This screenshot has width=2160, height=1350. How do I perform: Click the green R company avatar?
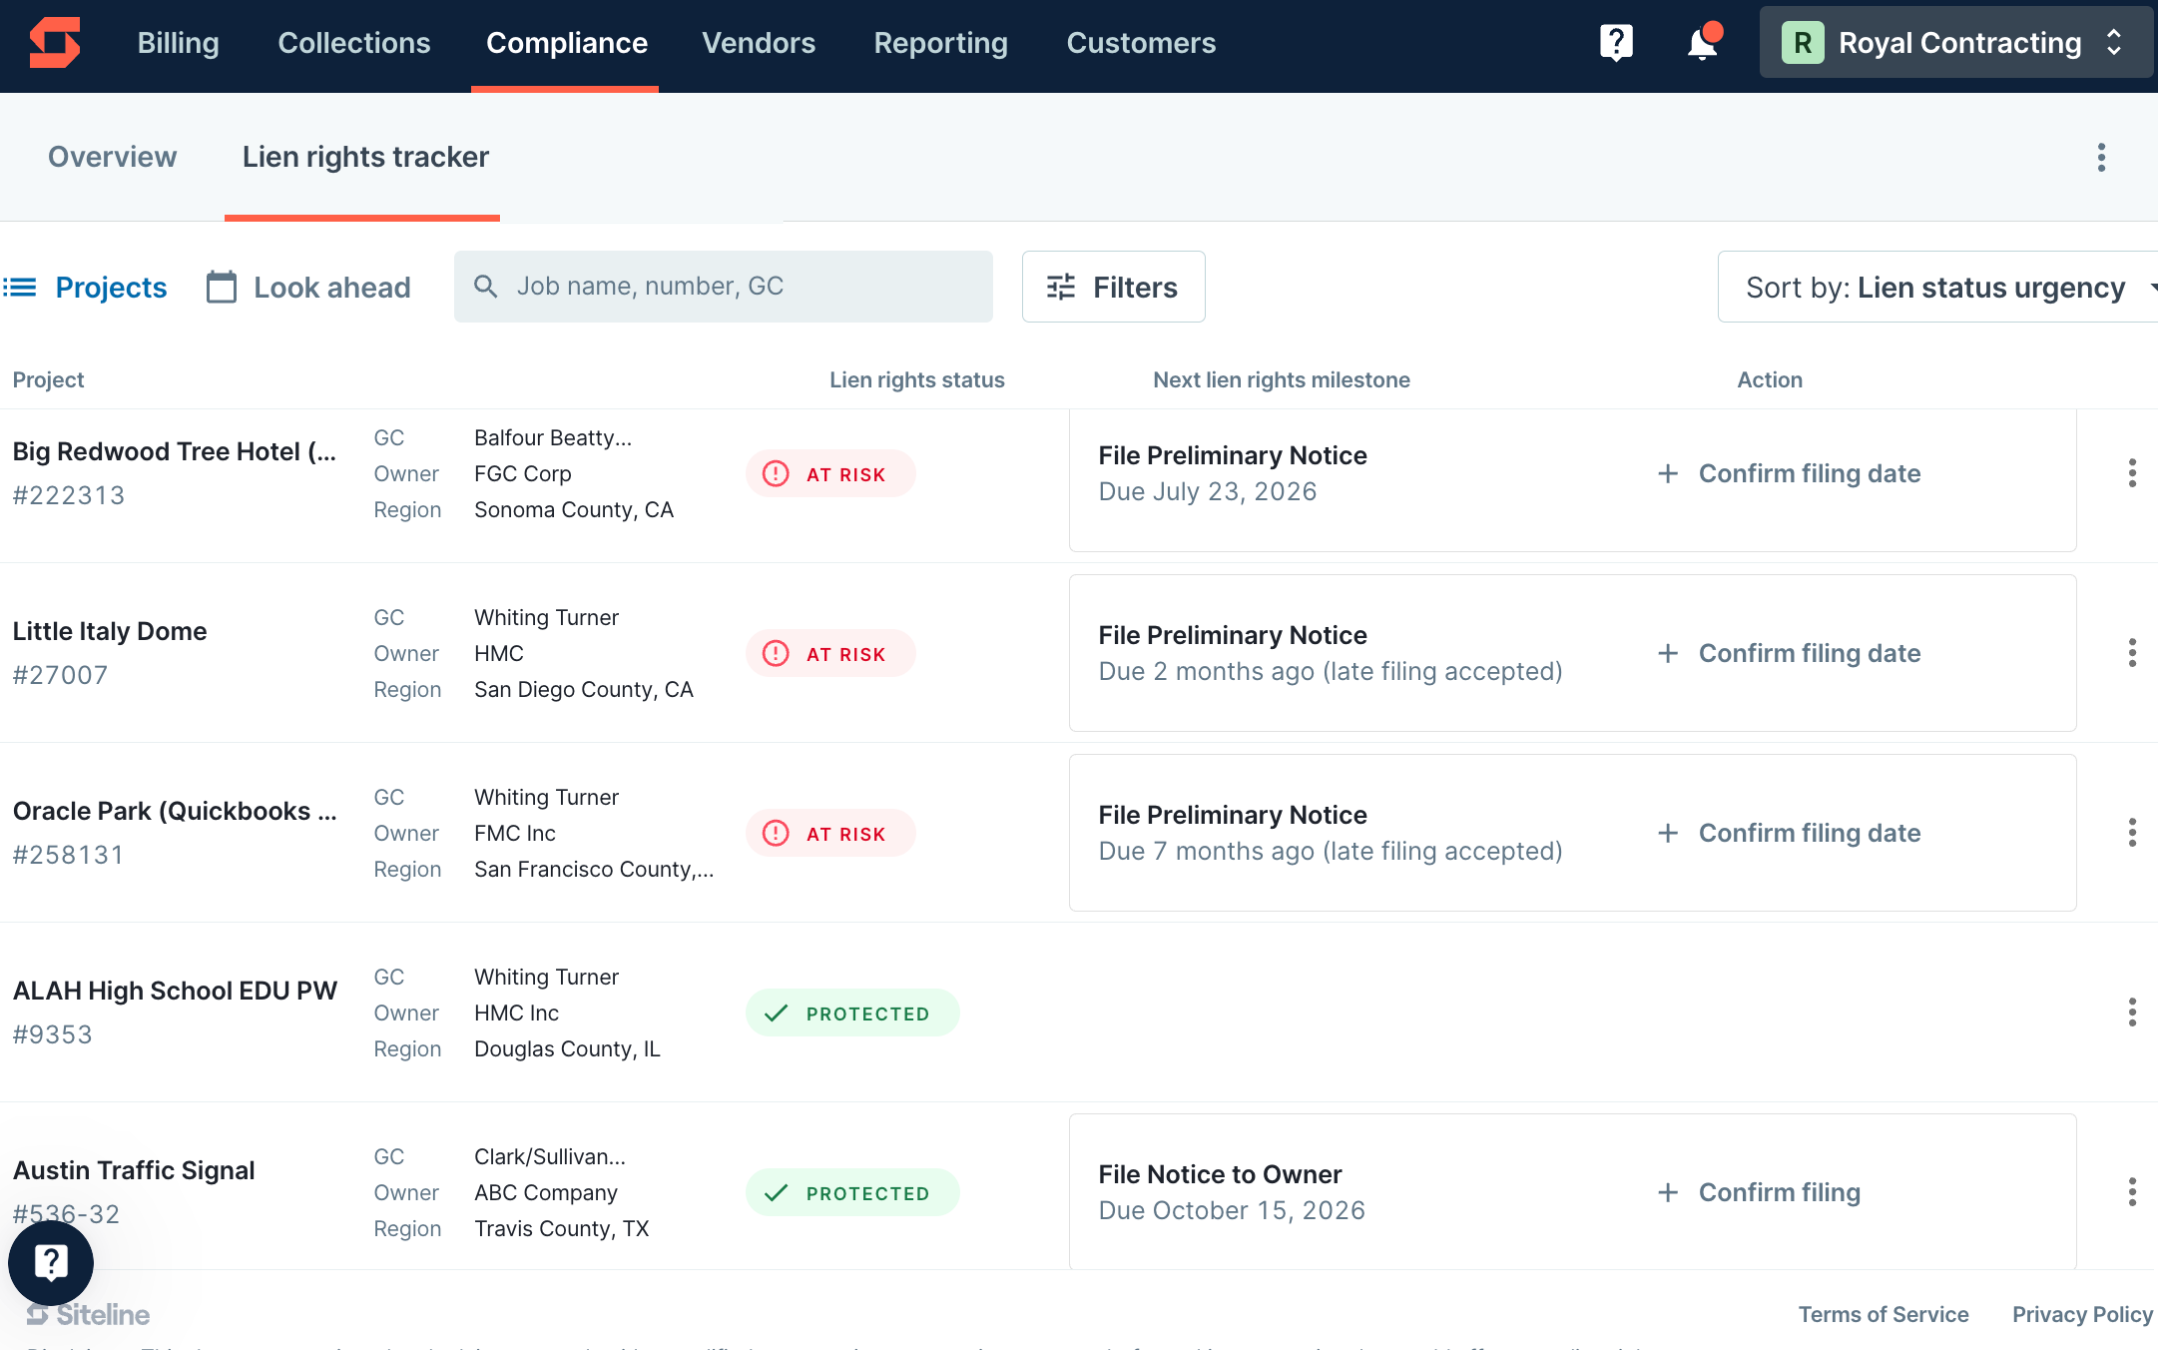coord(1802,43)
